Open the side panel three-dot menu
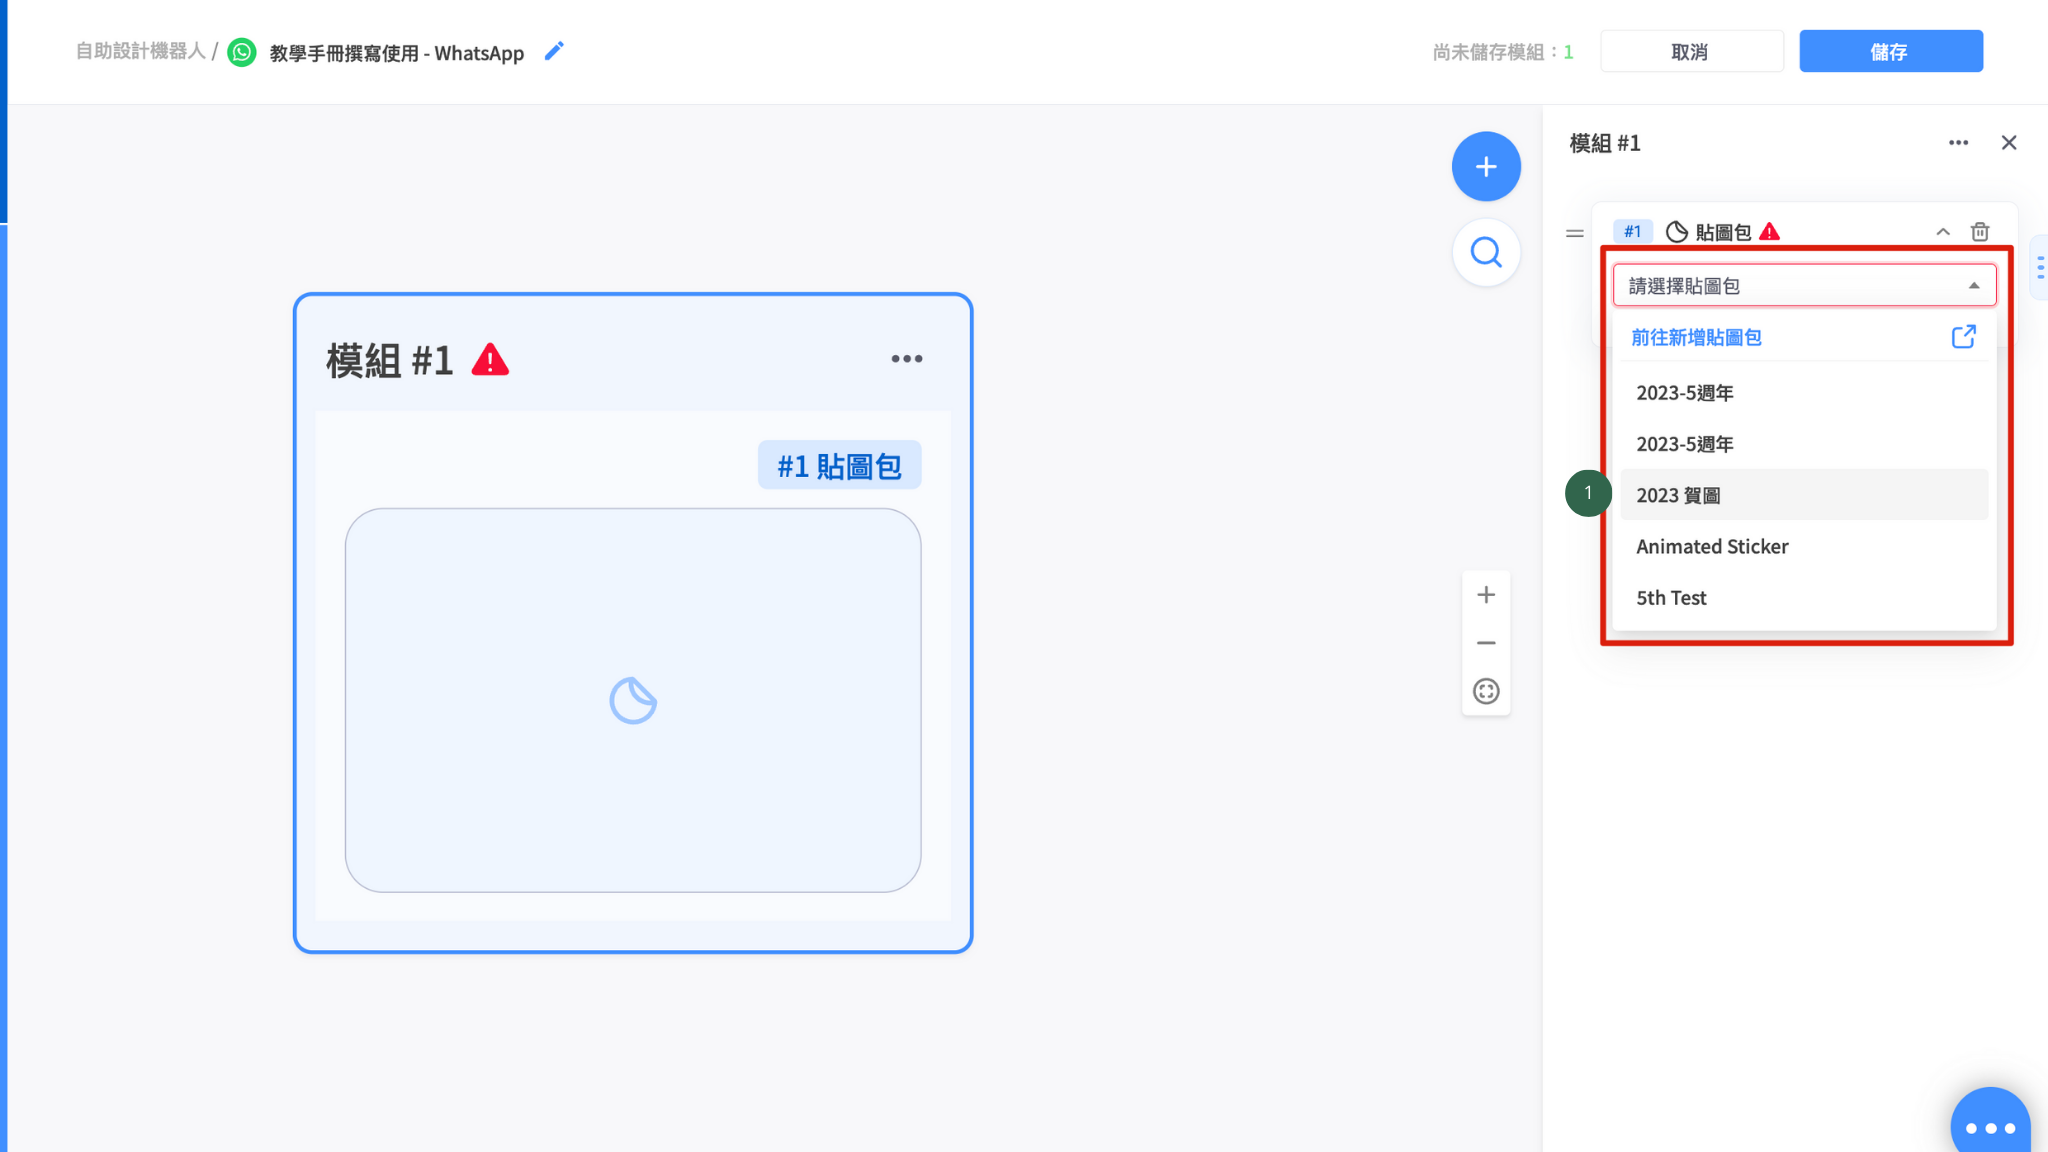 pos(1958,143)
